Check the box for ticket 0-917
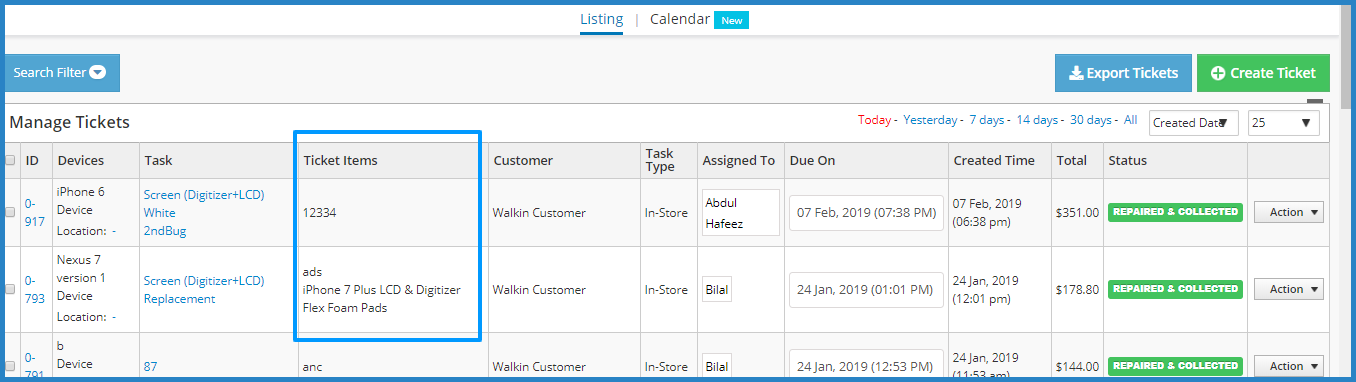 click(x=11, y=212)
